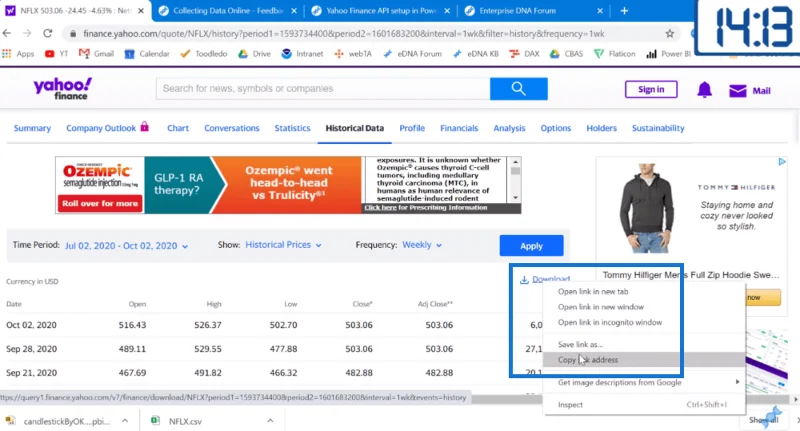Viewport: 800px width, 431px height.
Task: Select the Historical Data tab
Action: point(355,128)
